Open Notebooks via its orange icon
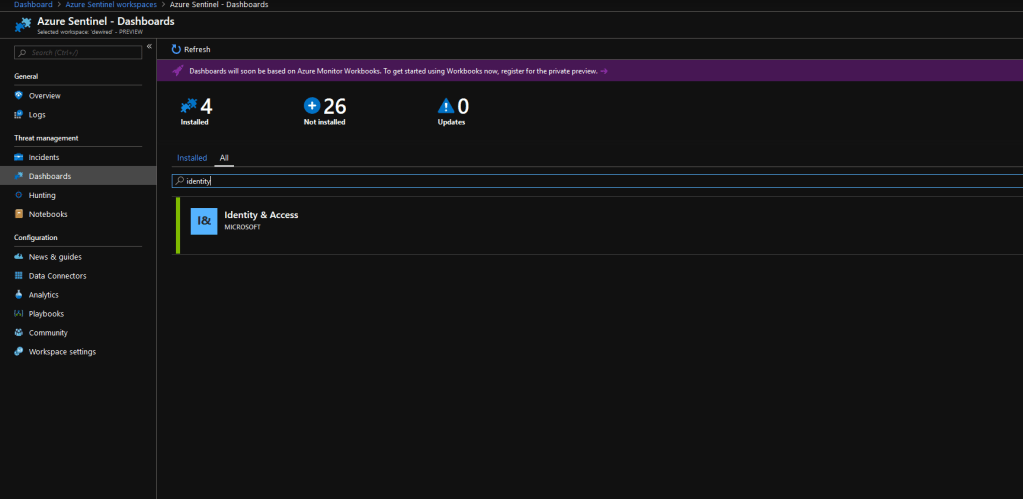1023x499 pixels. tap(19, 214)
